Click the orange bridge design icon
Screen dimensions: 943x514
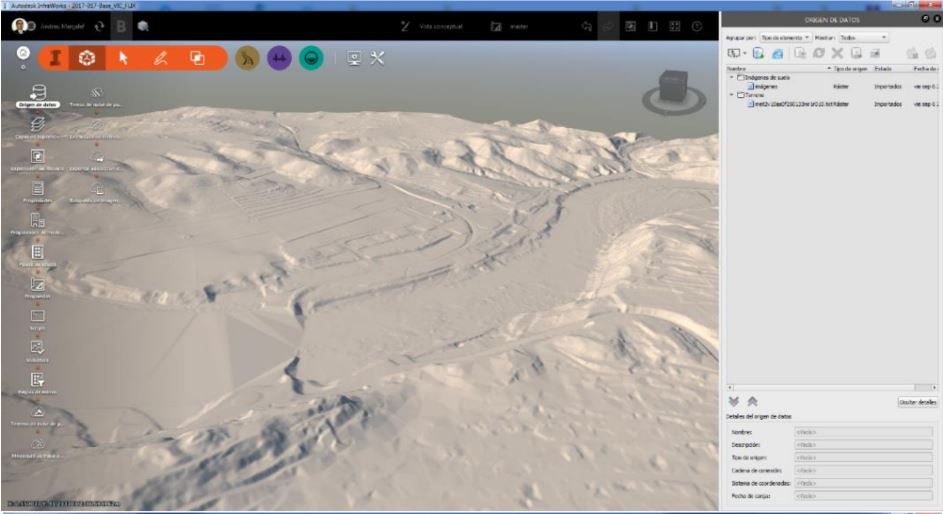(x=52, y=59)
